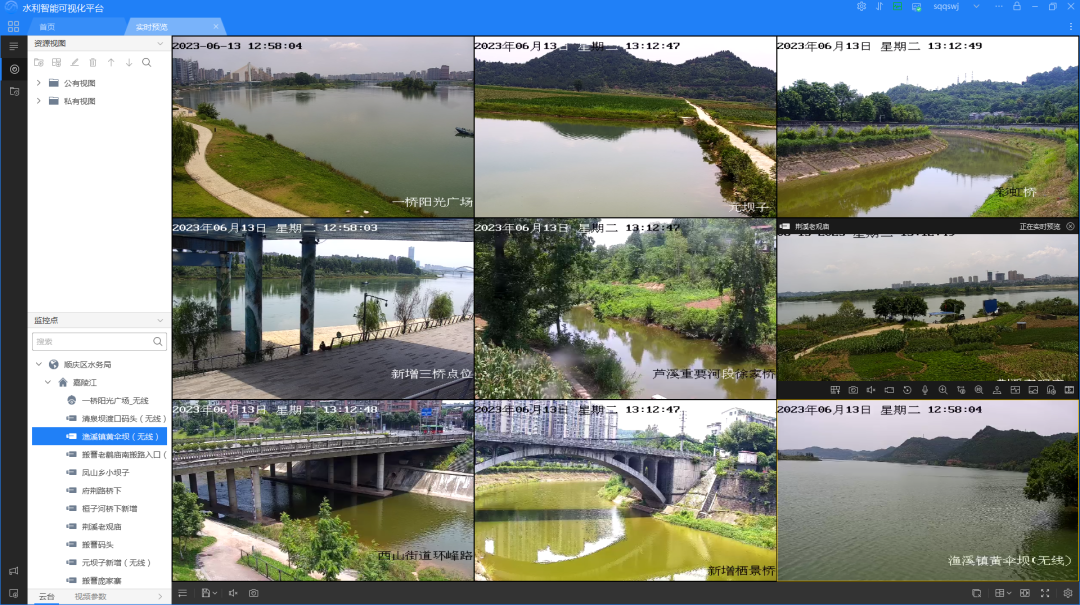Open the hamburger menu in left sidebar
1080x605 pixels.
(x=14, y=46)
